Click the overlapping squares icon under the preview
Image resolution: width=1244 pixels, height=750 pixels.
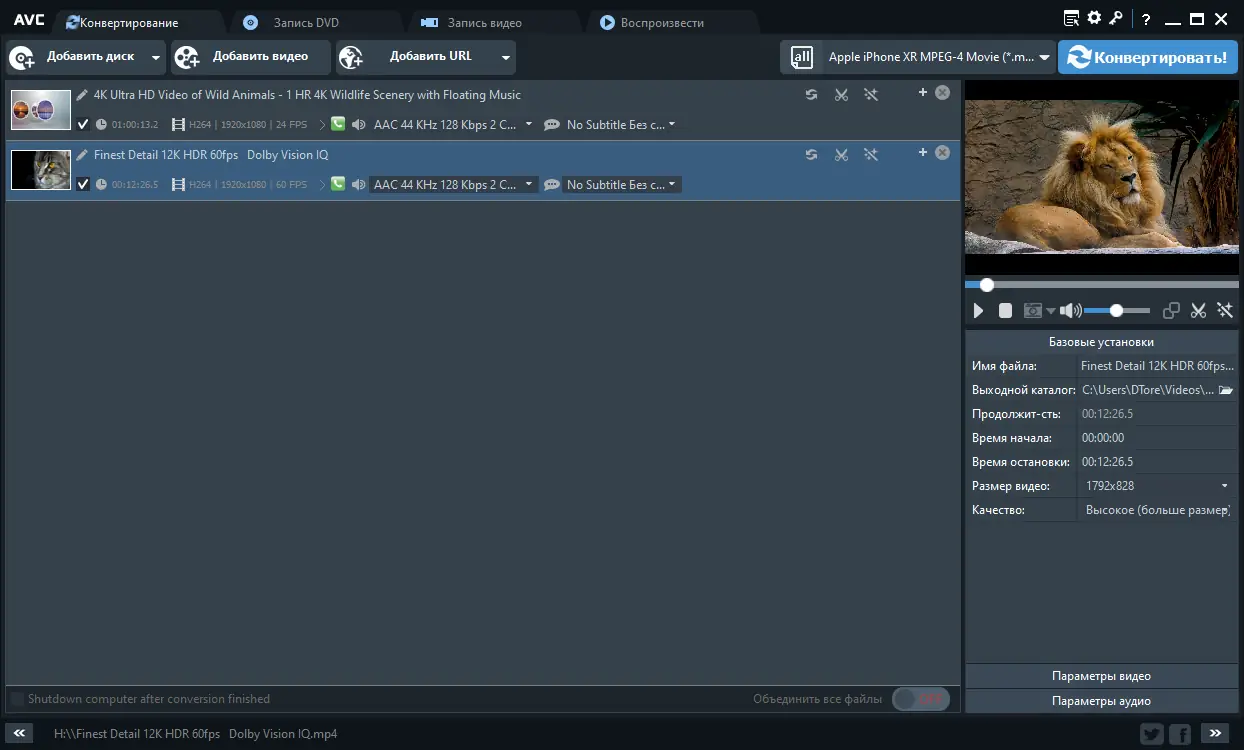coord(1172,311)
